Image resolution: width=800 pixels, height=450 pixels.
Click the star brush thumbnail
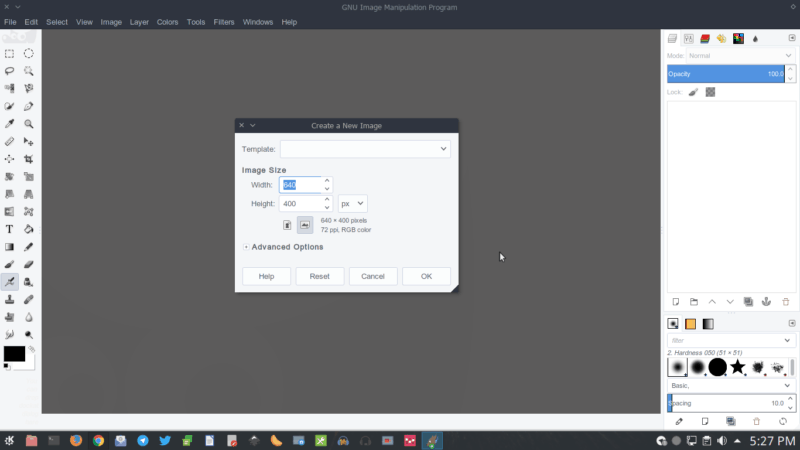[738, 367]
